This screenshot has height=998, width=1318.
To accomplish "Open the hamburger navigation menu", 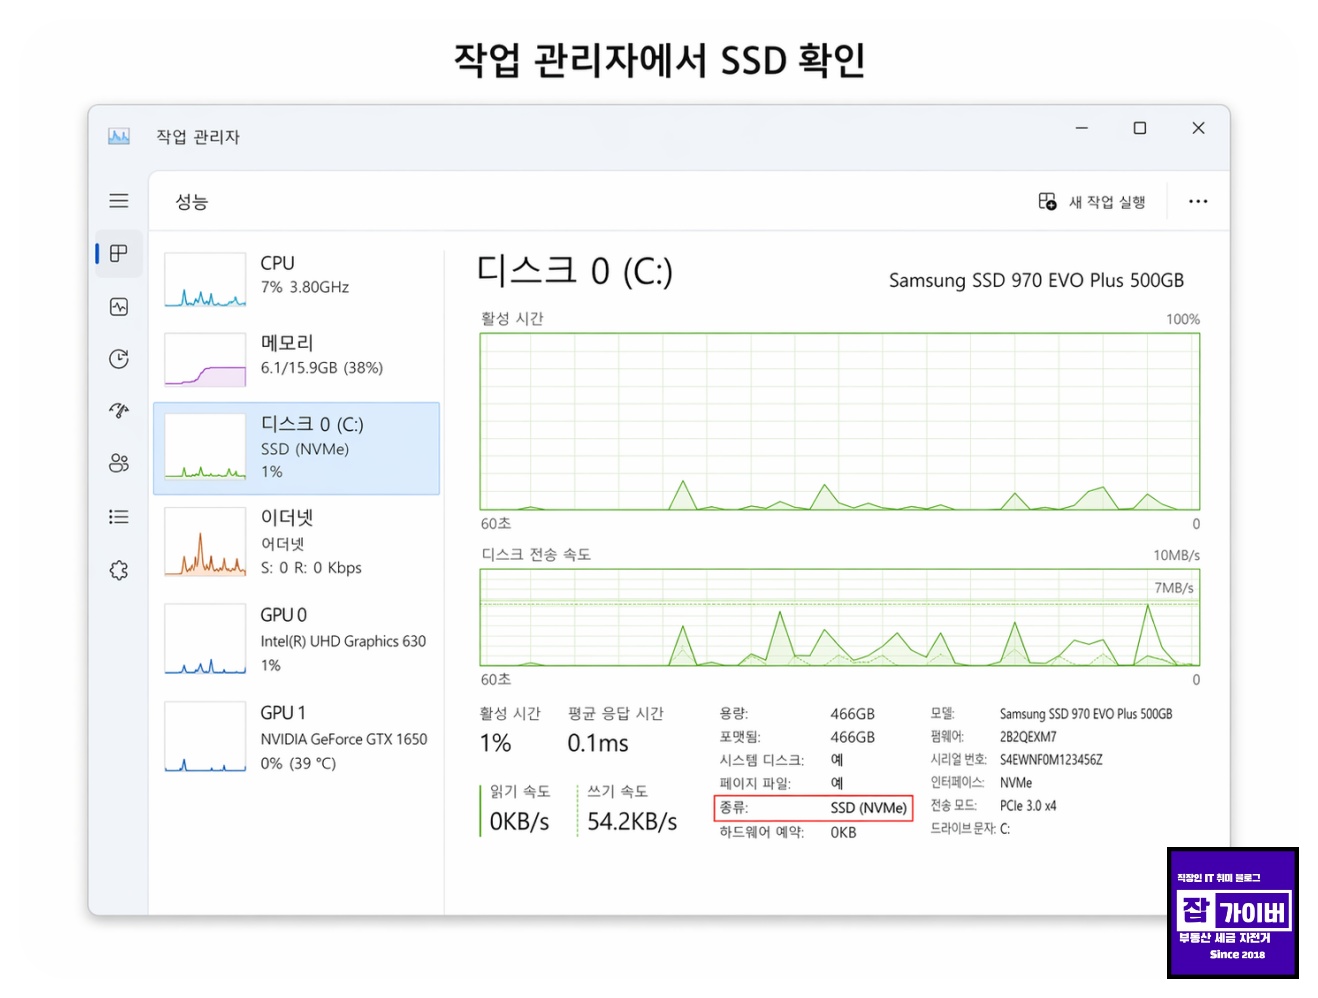I will click(x=119, y=201).
